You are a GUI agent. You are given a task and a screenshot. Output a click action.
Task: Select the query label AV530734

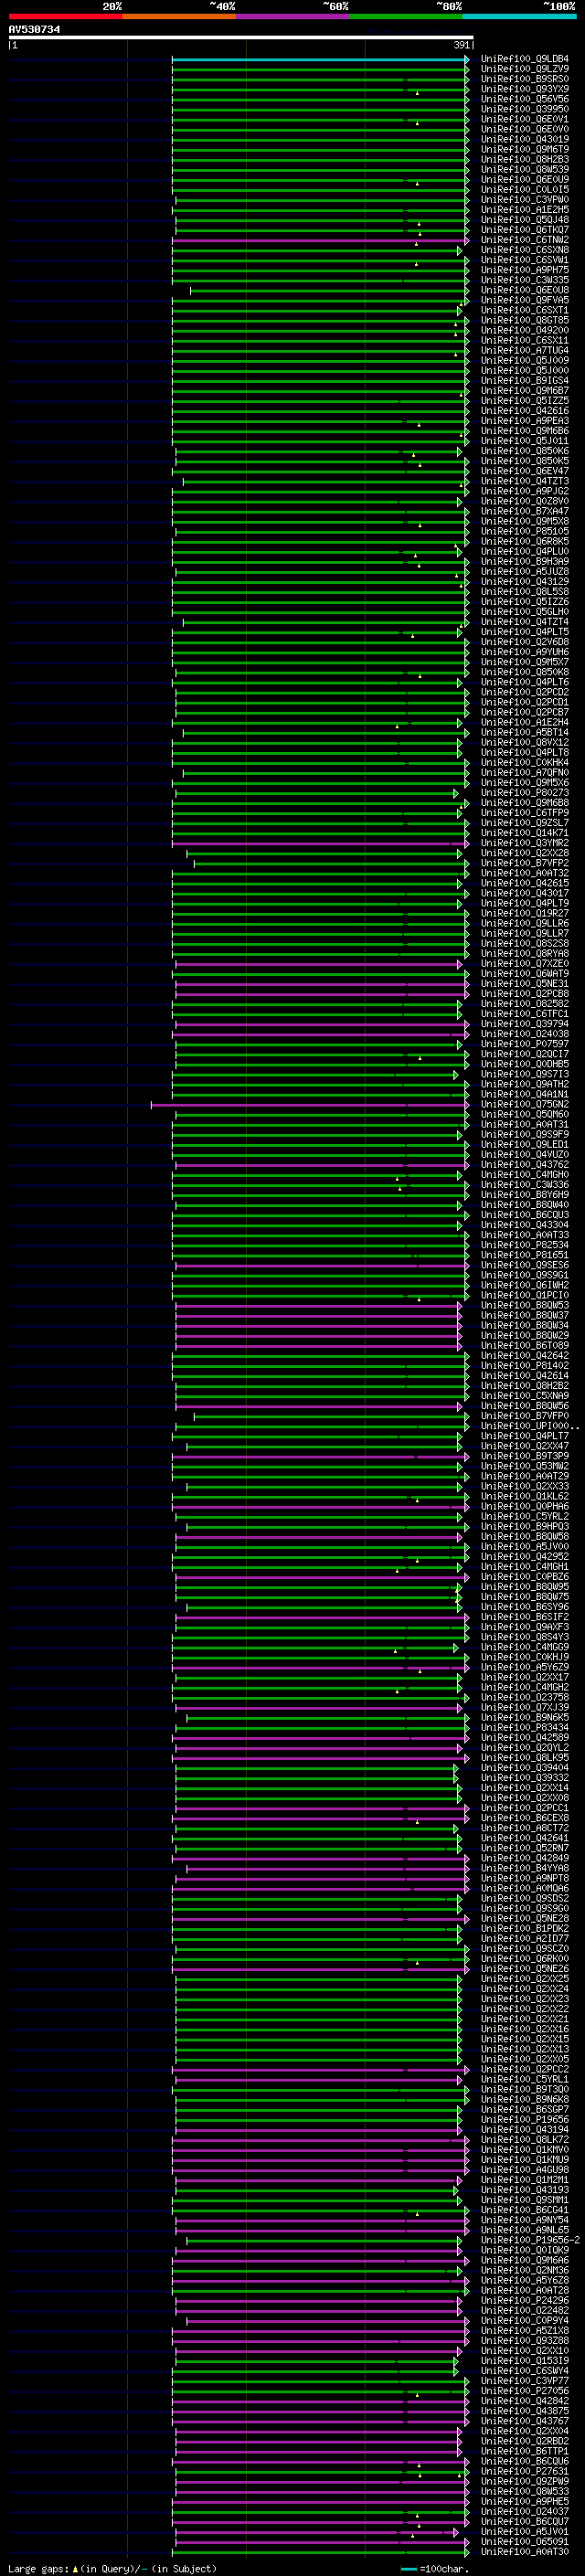click(x=34, y=30)
